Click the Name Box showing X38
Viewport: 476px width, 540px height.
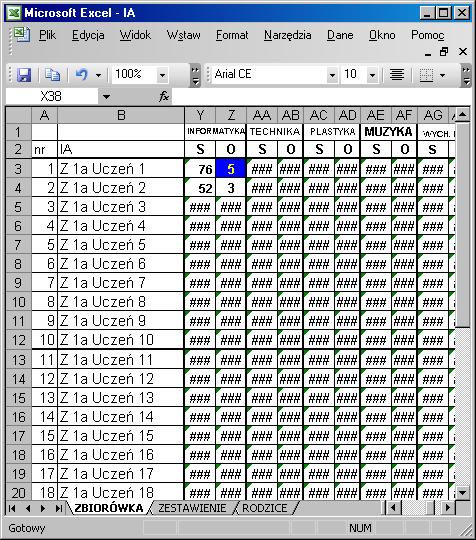52,96
